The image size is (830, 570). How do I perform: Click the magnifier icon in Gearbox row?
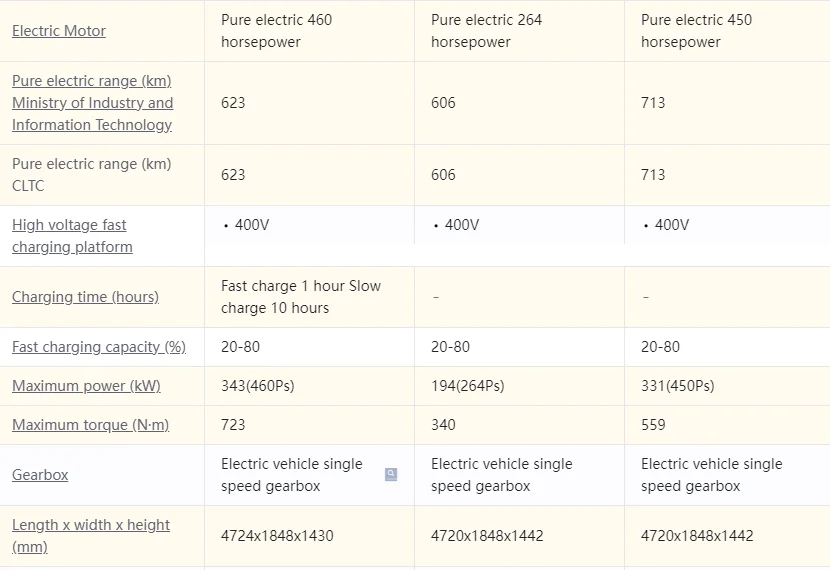(x=391, y=475)
